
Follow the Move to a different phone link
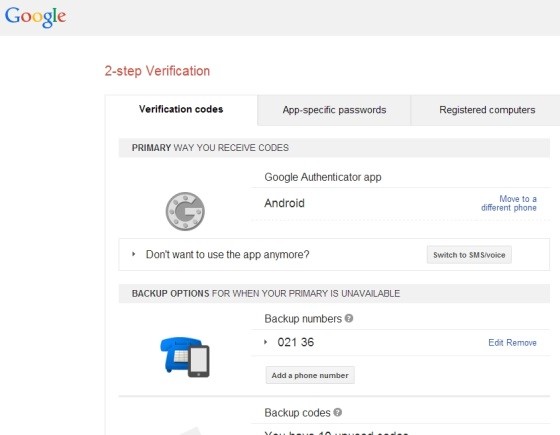coord(509,203)
